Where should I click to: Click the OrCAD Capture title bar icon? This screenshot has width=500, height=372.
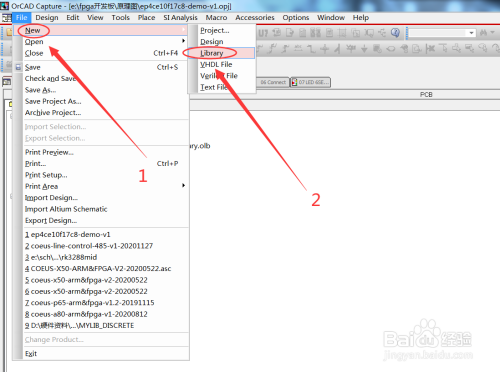click(x=5, y=6)
